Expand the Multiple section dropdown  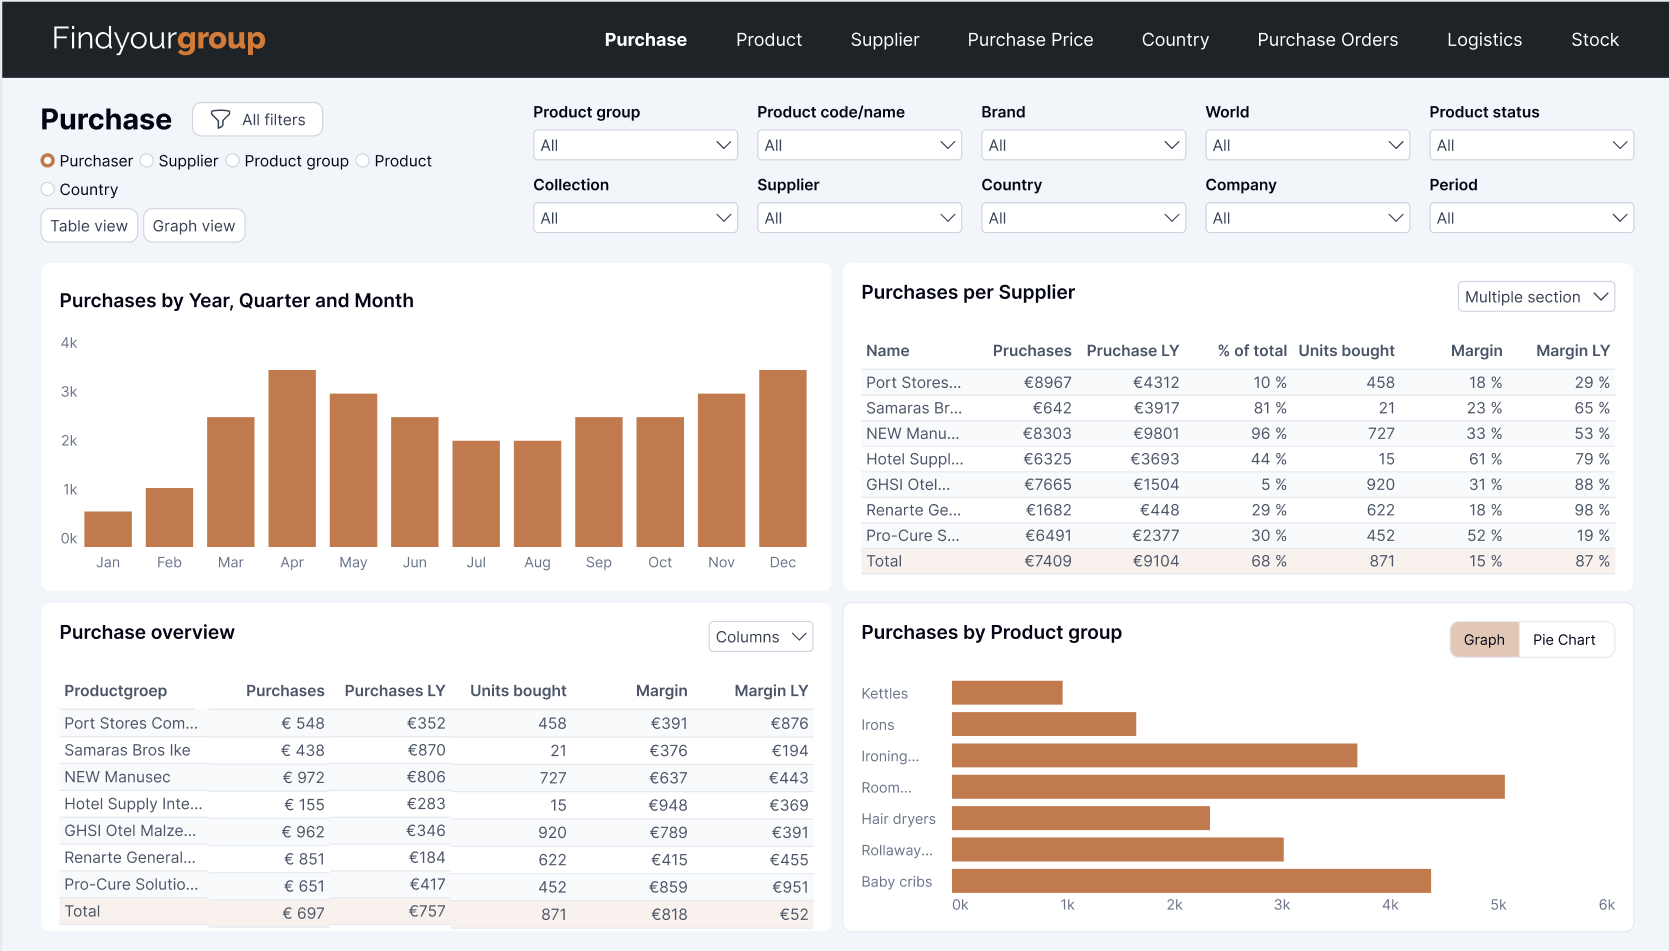click(x=1536, y=297)
